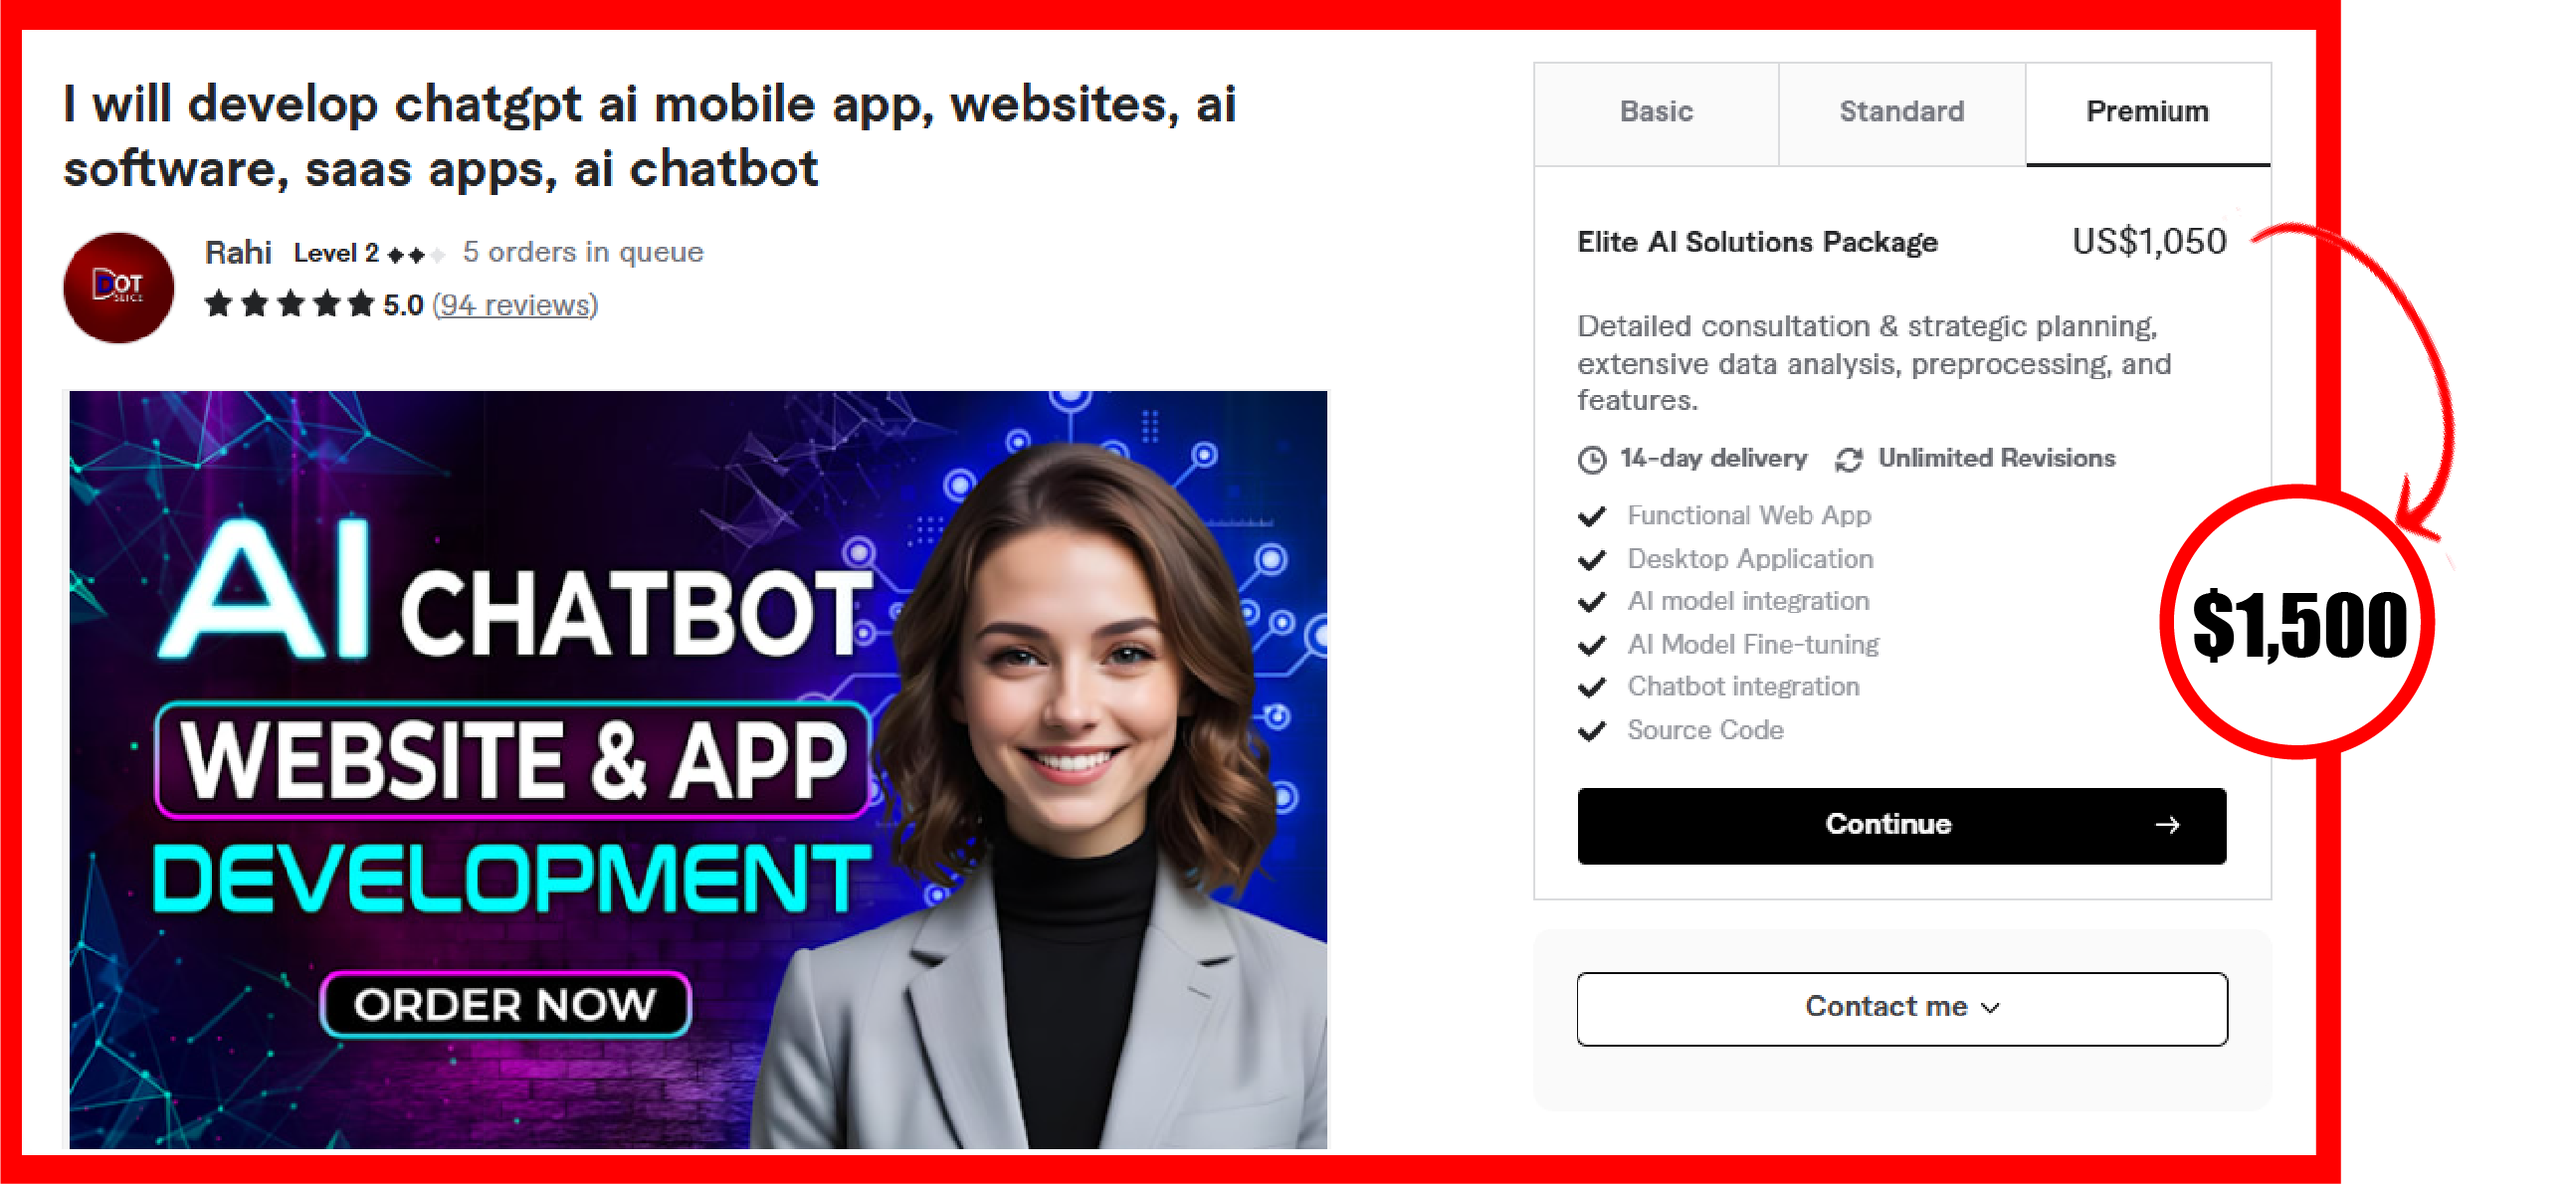Screen dimensions: 2576x1184
Task: Click the Rahi seller profile avatar
Action: tap(118, 288)
